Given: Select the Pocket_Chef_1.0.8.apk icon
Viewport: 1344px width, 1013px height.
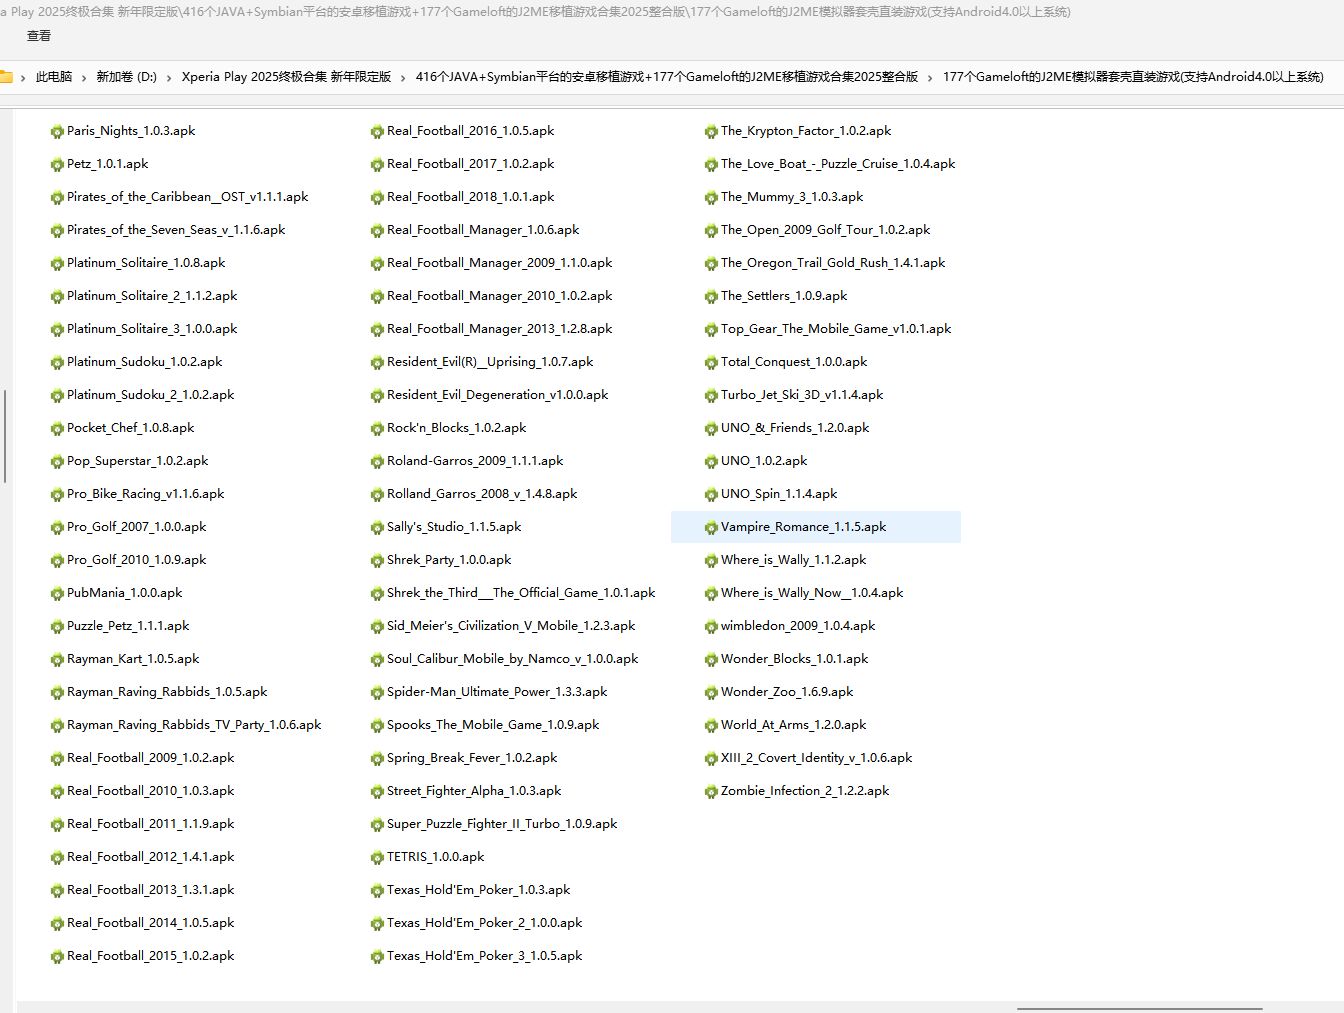Looking at the screenshot, I should [57, 428].
